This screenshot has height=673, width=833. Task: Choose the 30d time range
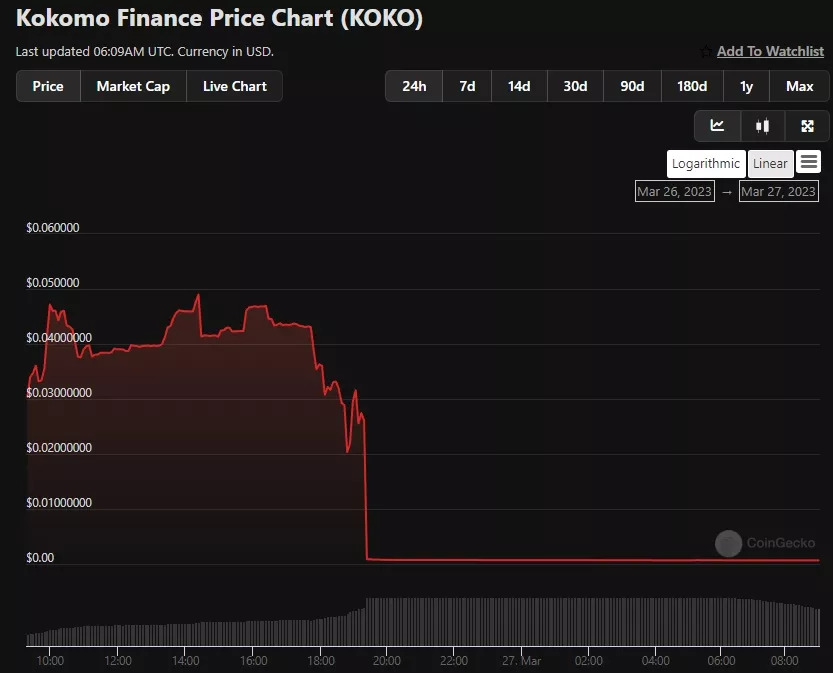[x=575, y=86]
